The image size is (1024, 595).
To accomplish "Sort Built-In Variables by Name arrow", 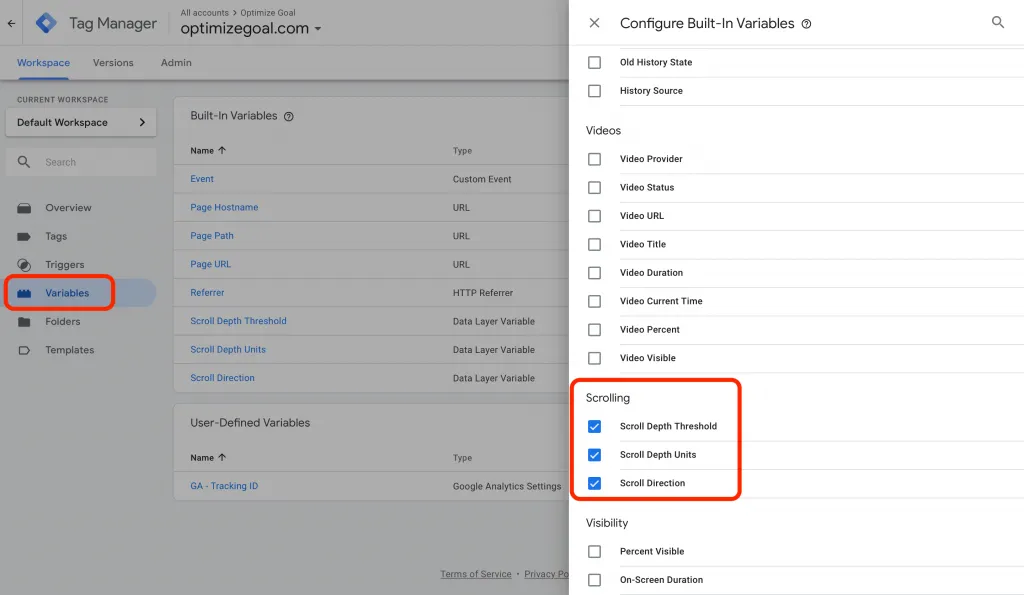I will (222, 150).
